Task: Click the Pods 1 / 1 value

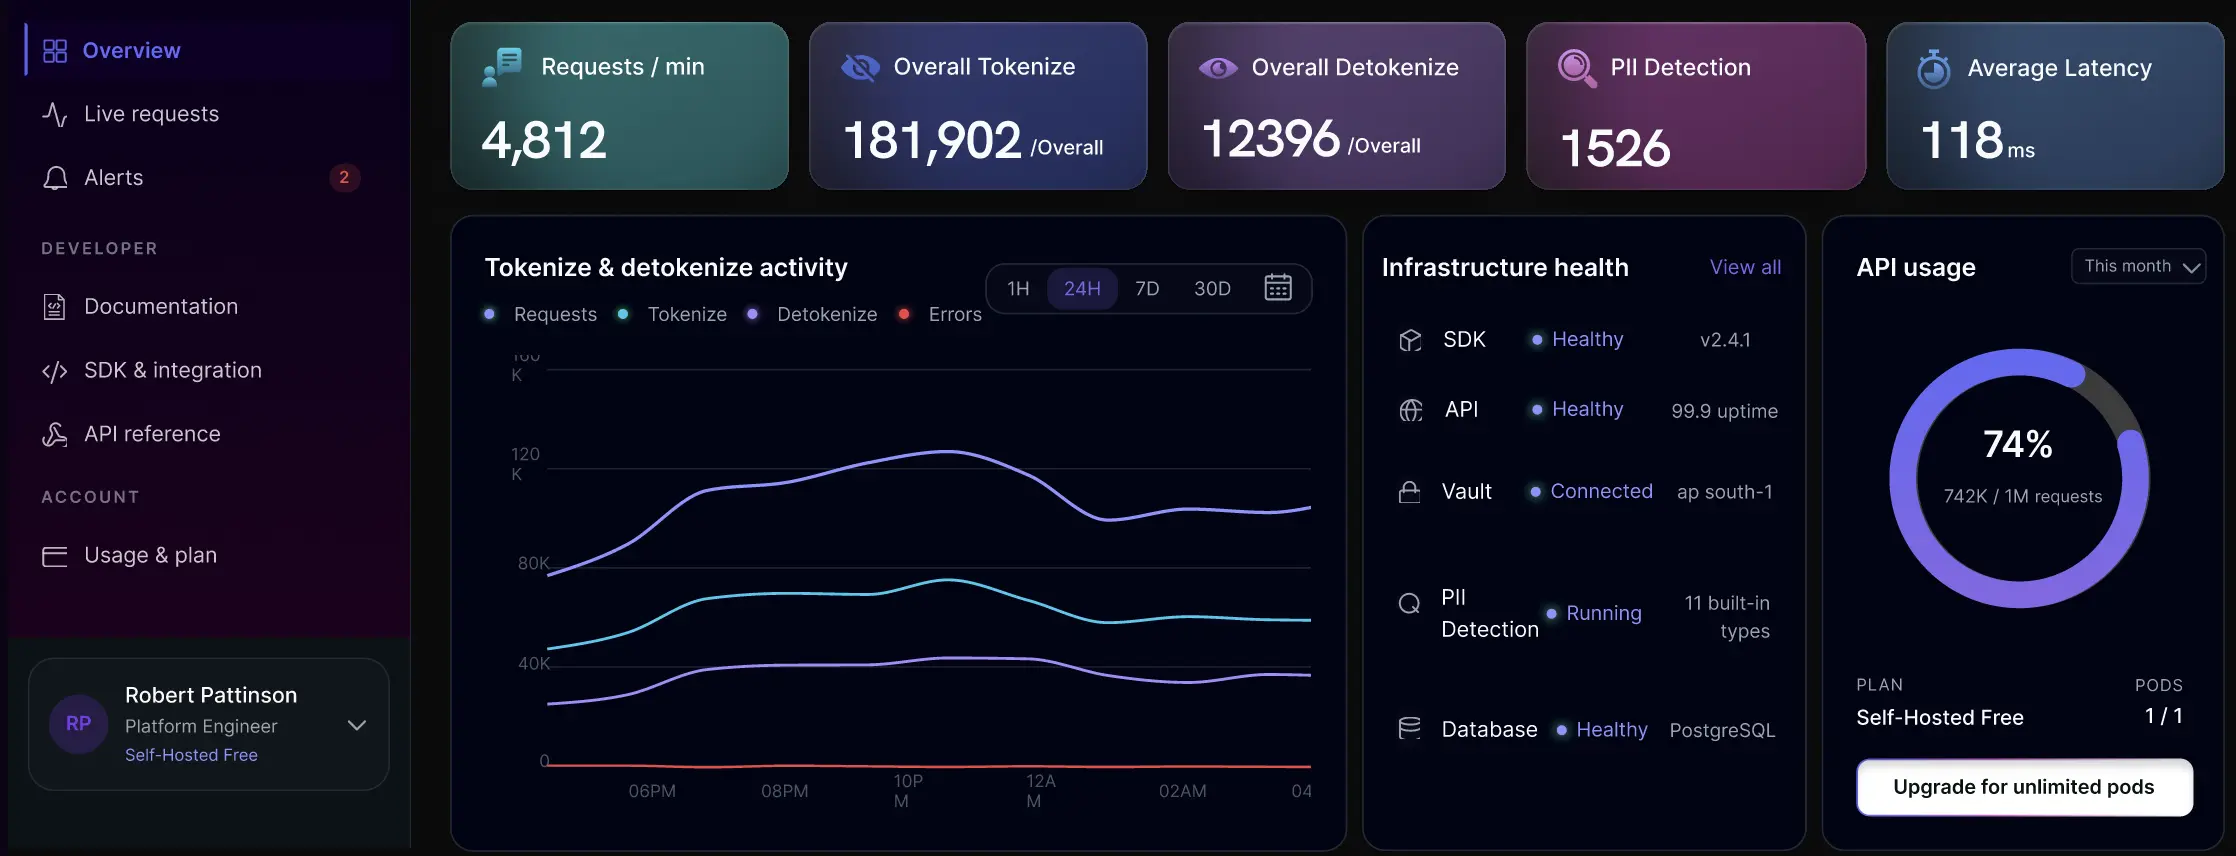Action: coord(2163,716)
